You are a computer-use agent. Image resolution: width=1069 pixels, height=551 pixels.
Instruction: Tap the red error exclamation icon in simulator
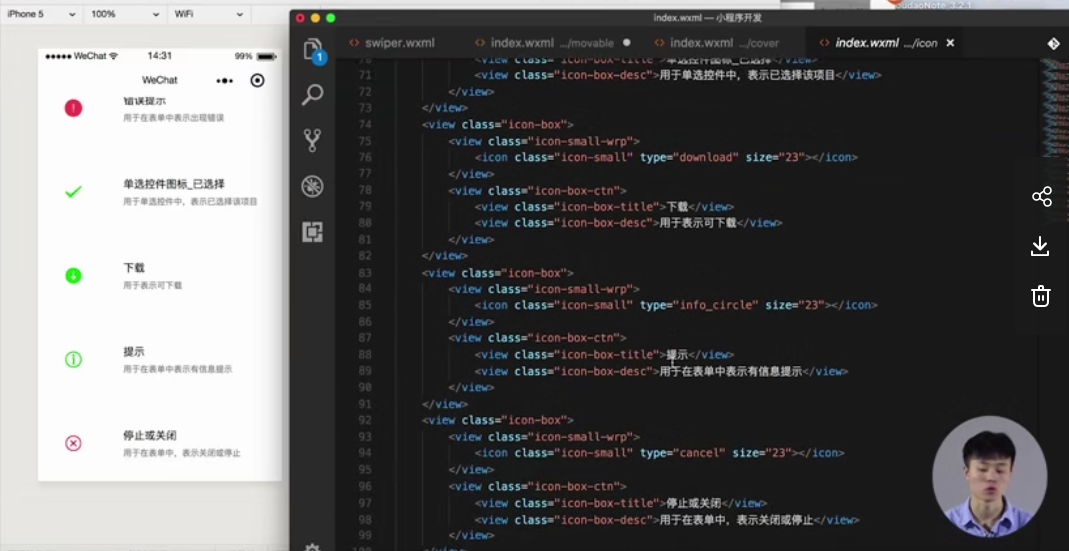73,108
